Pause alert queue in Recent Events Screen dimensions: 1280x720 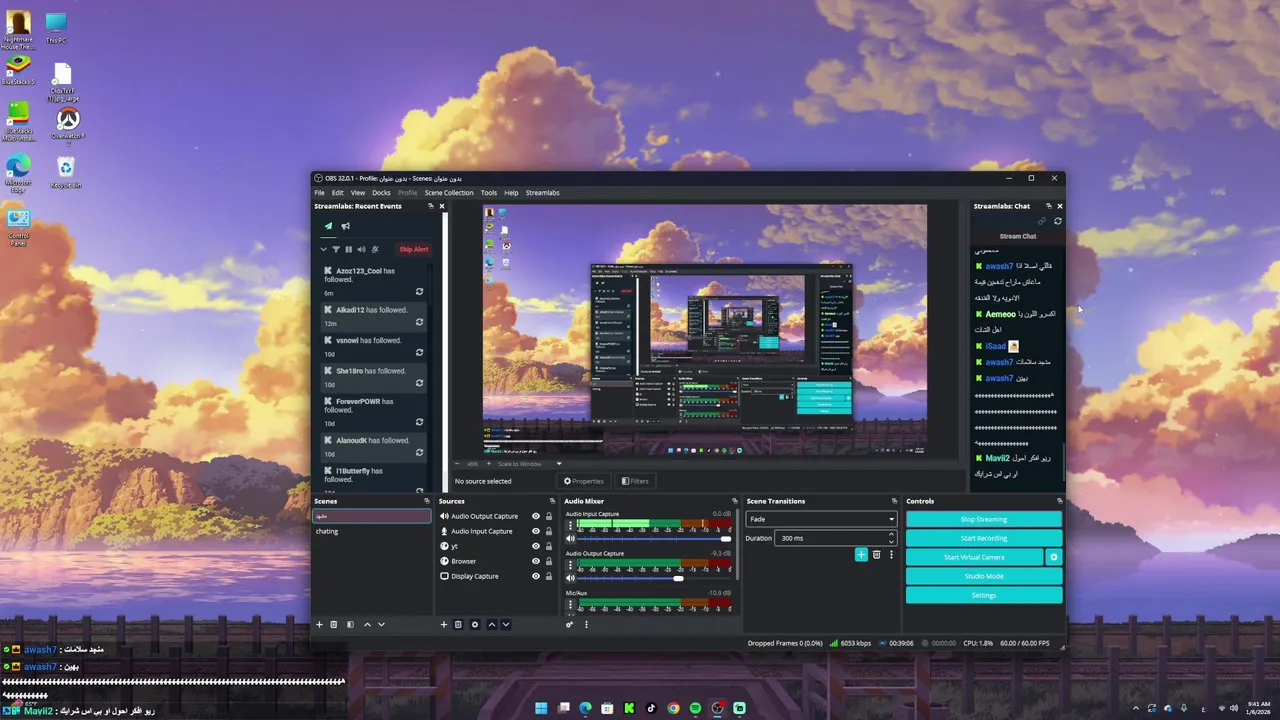349,249
